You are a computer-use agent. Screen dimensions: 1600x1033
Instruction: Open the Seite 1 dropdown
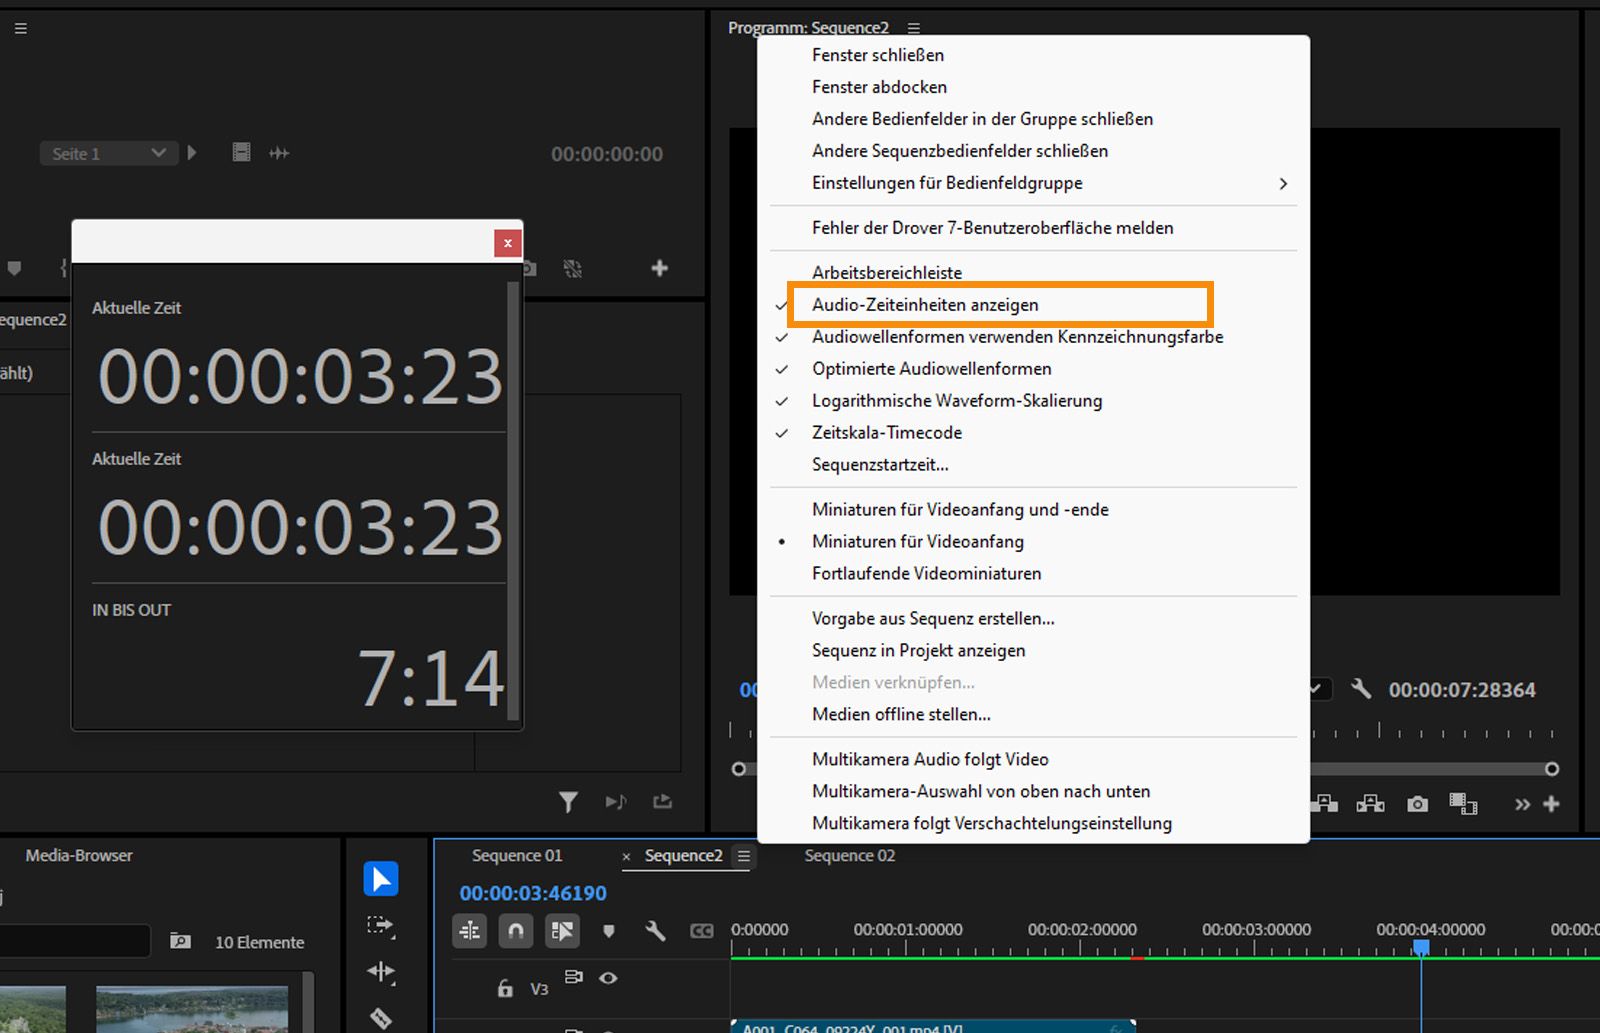(x=108, y=153)
